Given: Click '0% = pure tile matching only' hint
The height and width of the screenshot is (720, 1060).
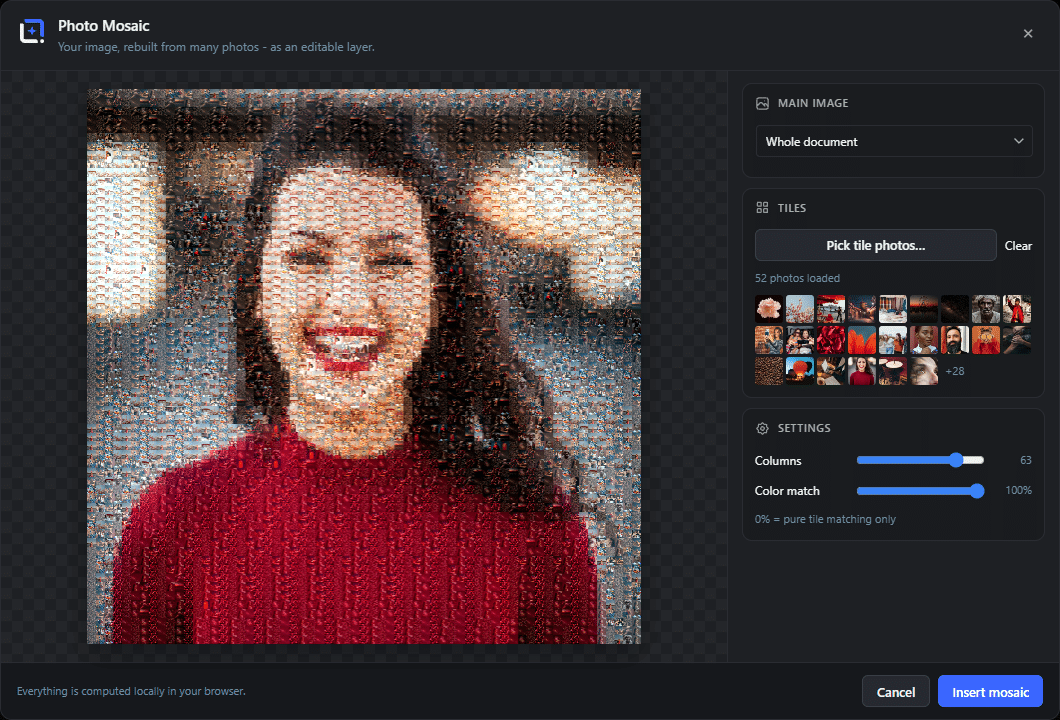Looking at the screenshot, I should [x=825, y=519].
